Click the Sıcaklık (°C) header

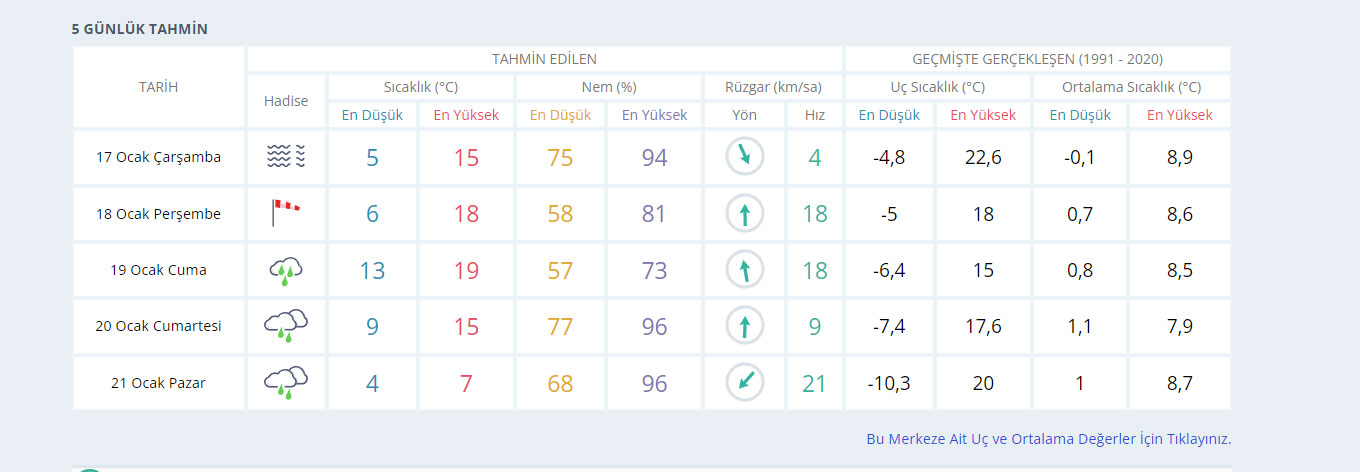[421, 87]
